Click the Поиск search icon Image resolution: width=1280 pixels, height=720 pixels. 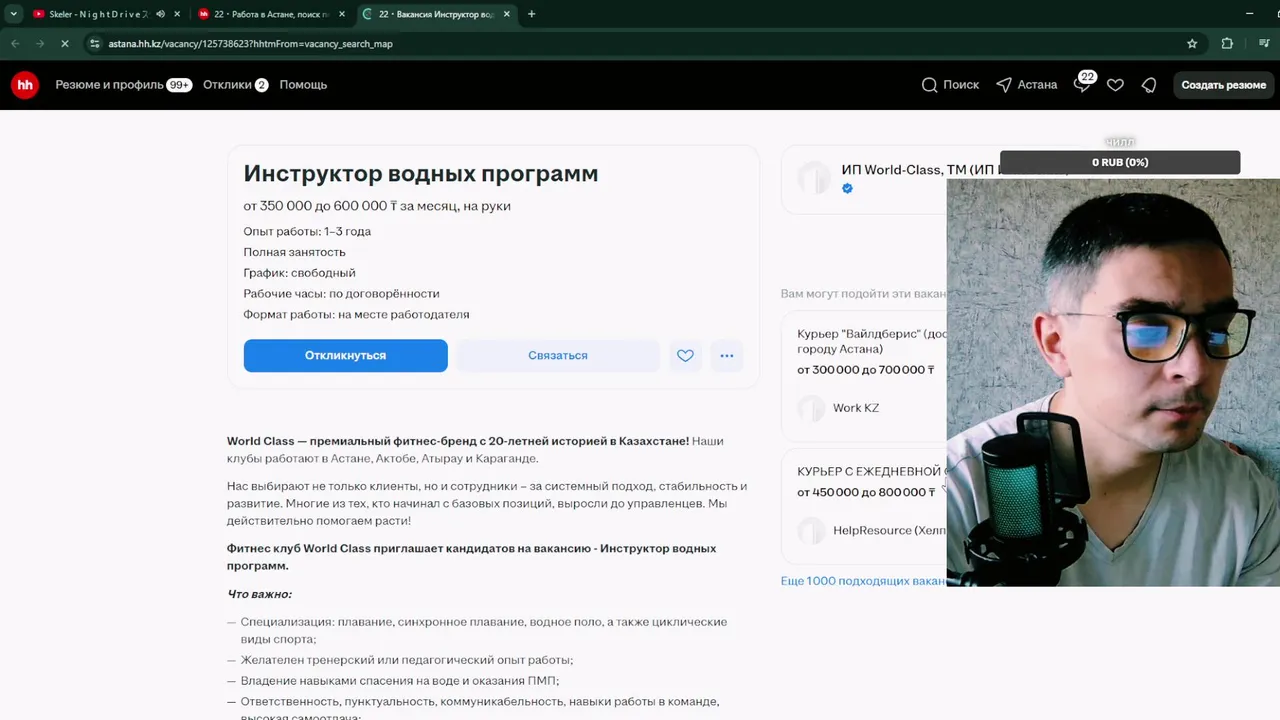point(950,85)
